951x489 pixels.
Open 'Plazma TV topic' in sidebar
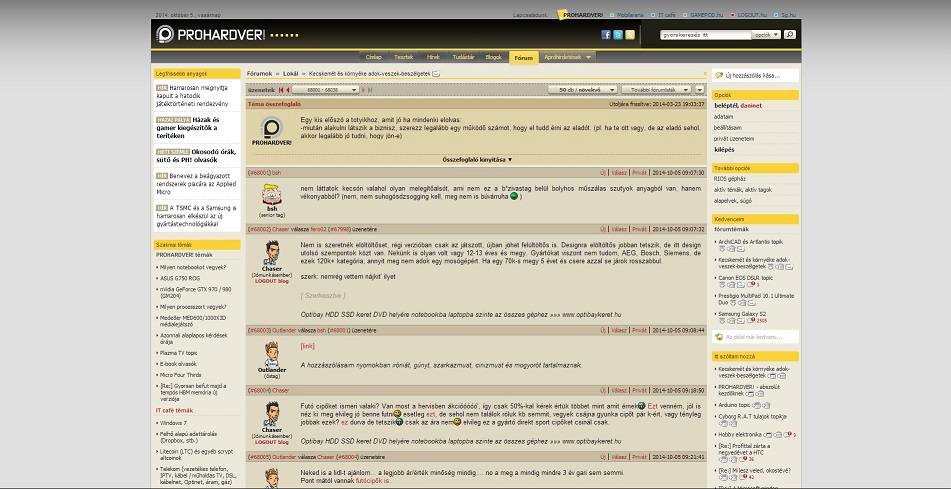tap(178, 352)
